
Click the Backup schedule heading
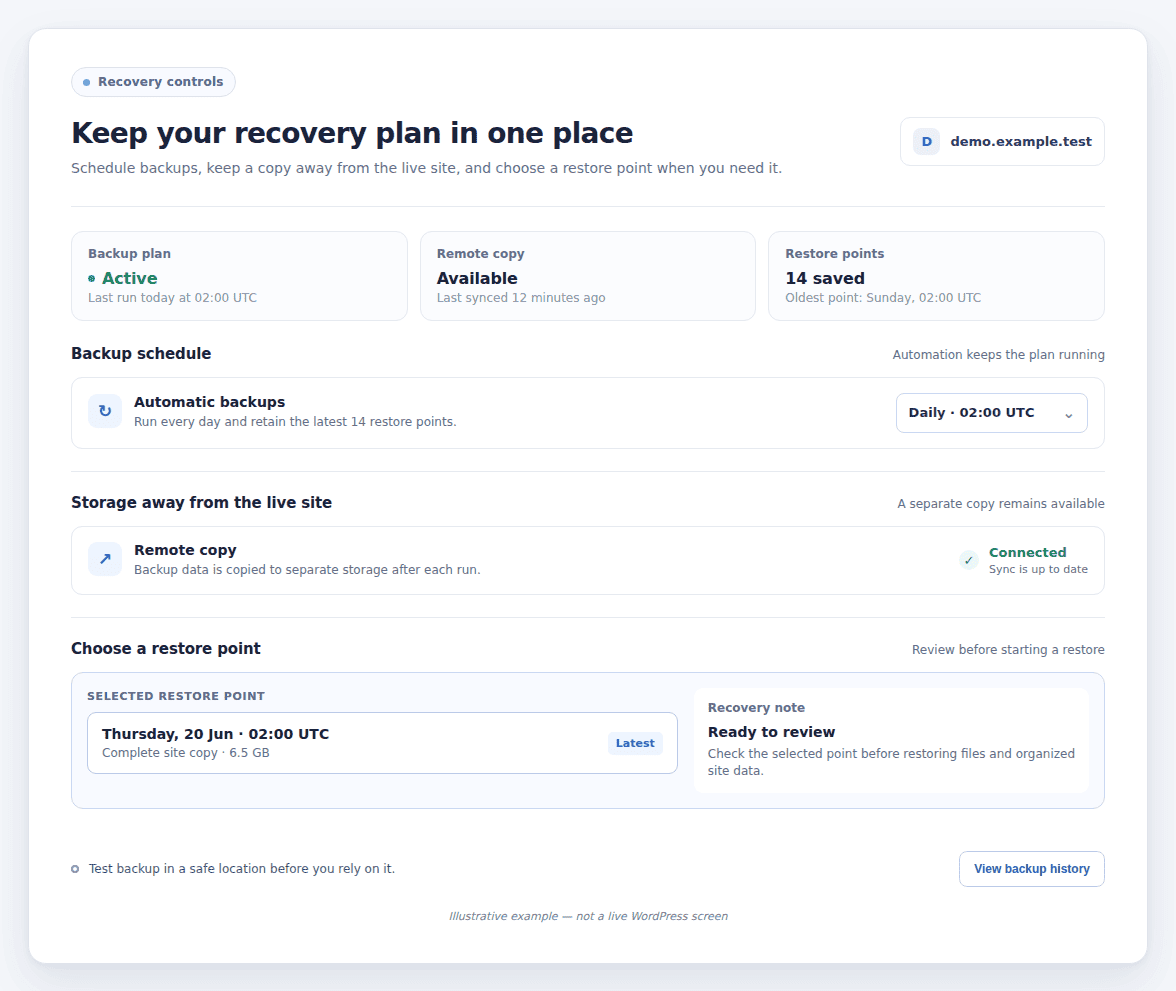click(141, 353)
